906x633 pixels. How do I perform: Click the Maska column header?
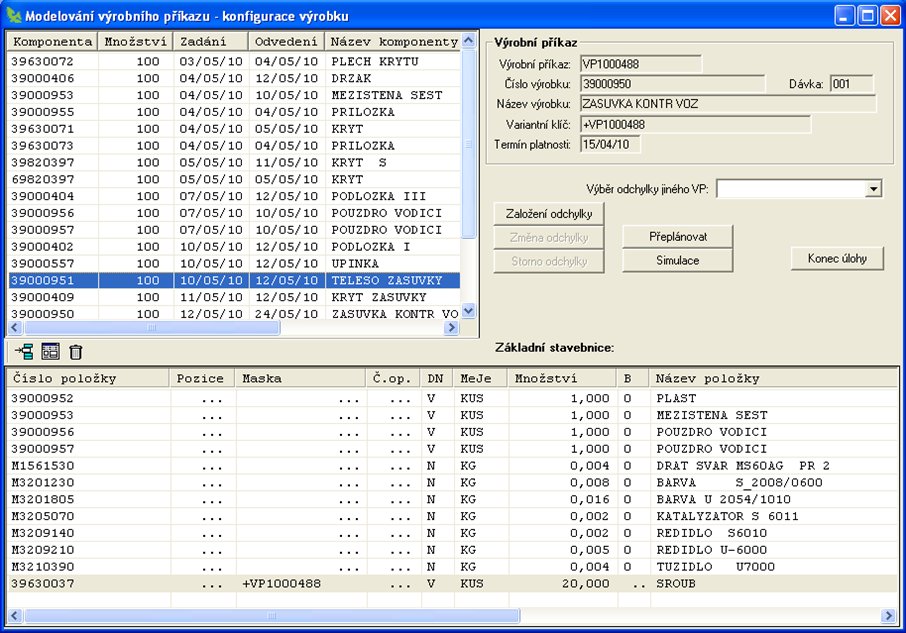tap(300, 378)
